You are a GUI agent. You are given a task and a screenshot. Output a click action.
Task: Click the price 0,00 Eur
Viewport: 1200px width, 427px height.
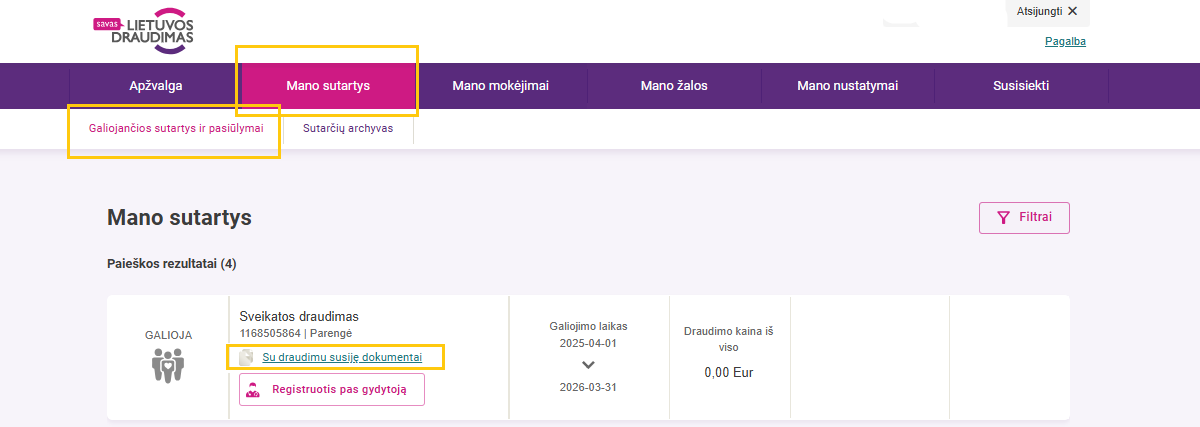coord(729,372)
